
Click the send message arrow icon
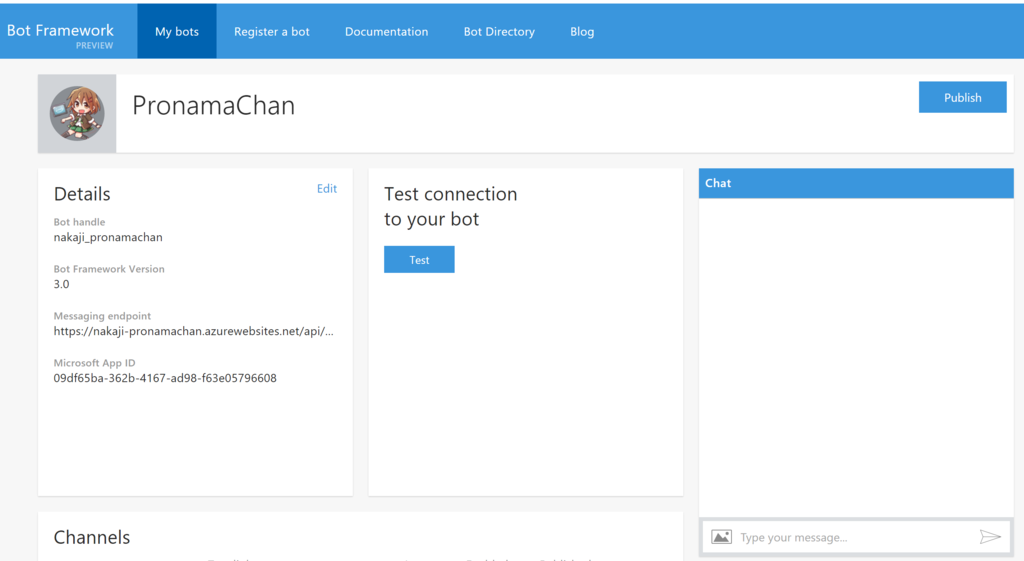pos(990,537)
